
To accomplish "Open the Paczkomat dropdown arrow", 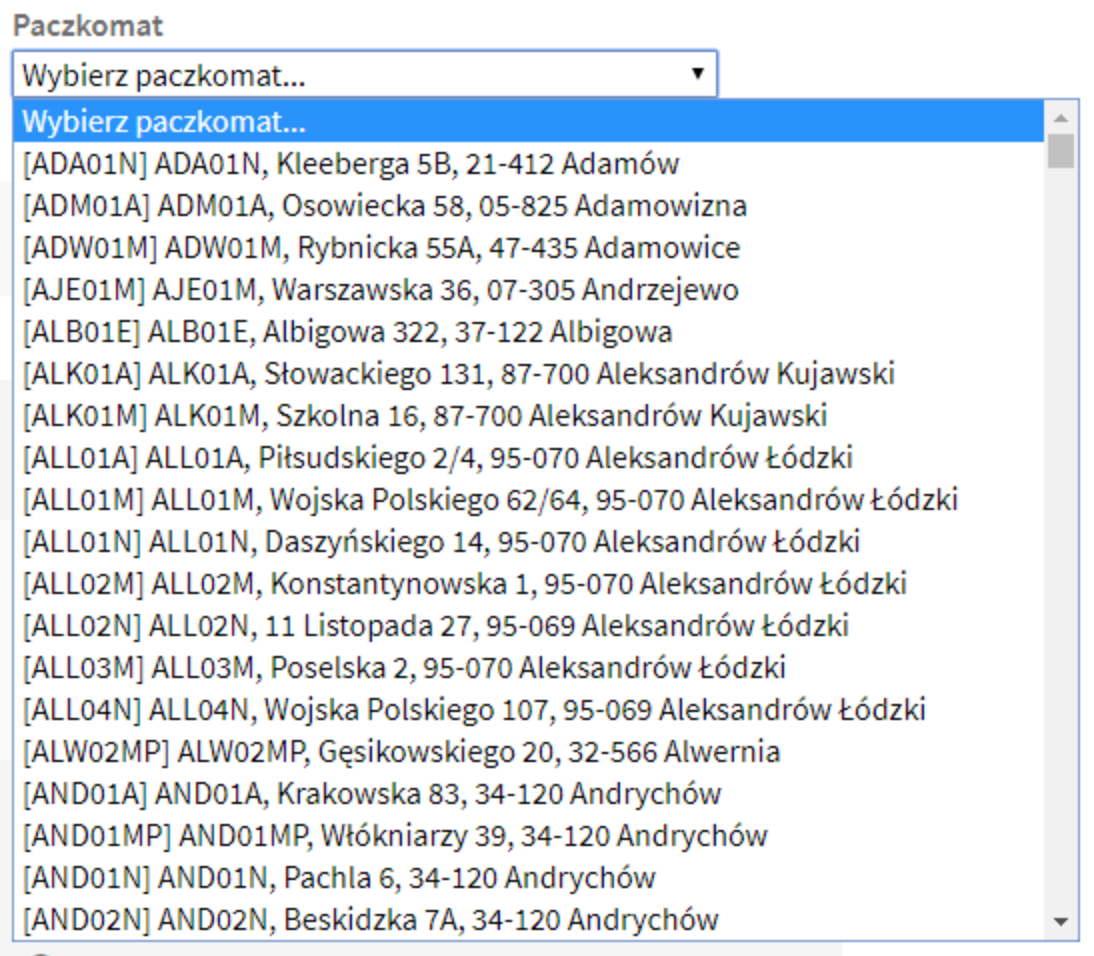I will tap(697, 74).
